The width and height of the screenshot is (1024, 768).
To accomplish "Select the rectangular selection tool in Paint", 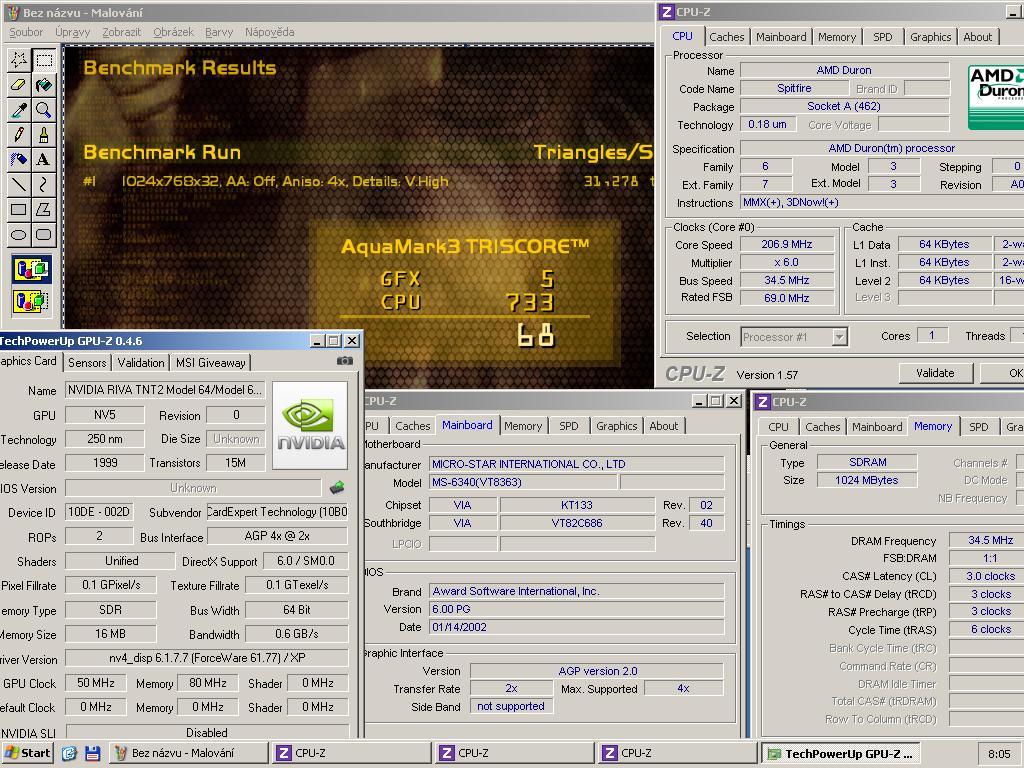I will click(x=44, y=61).
